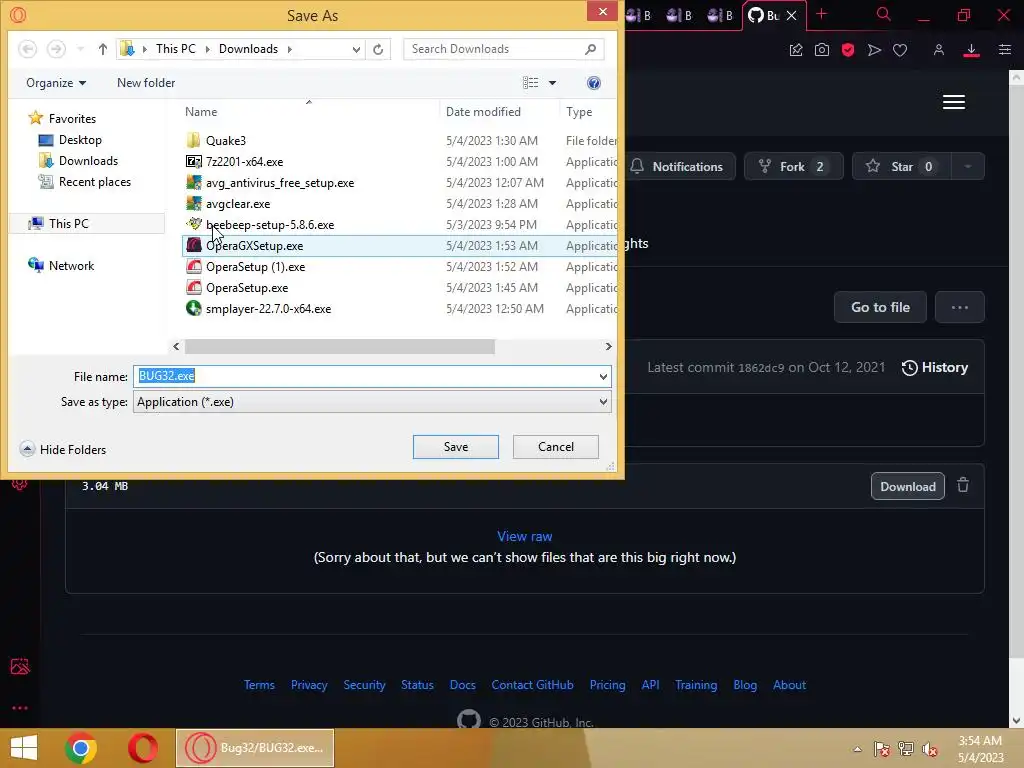The image size is (1024, 768).
Task: Collapse folder pane with Hide Folders
Action: [63, 449]
